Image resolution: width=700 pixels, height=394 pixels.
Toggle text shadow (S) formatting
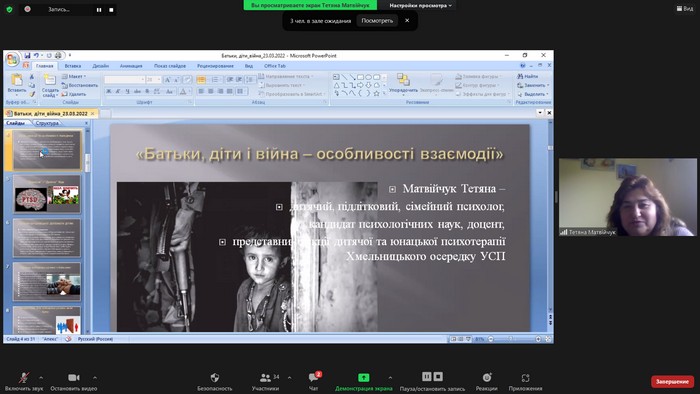click(147, 91)
